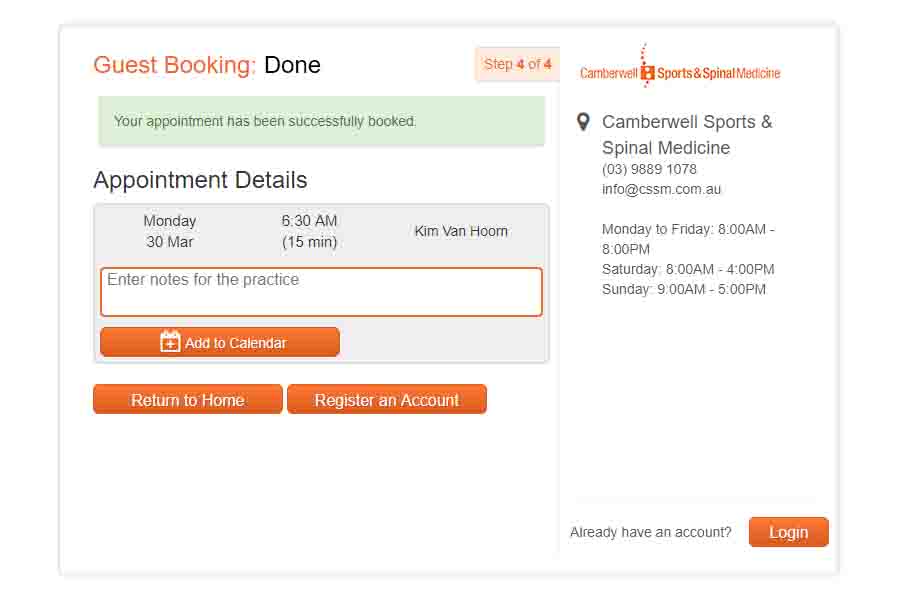This screenshot has width=900, height=600.
Task: Click the phone number (03) 9889 1078
Action: pos(649,169)
